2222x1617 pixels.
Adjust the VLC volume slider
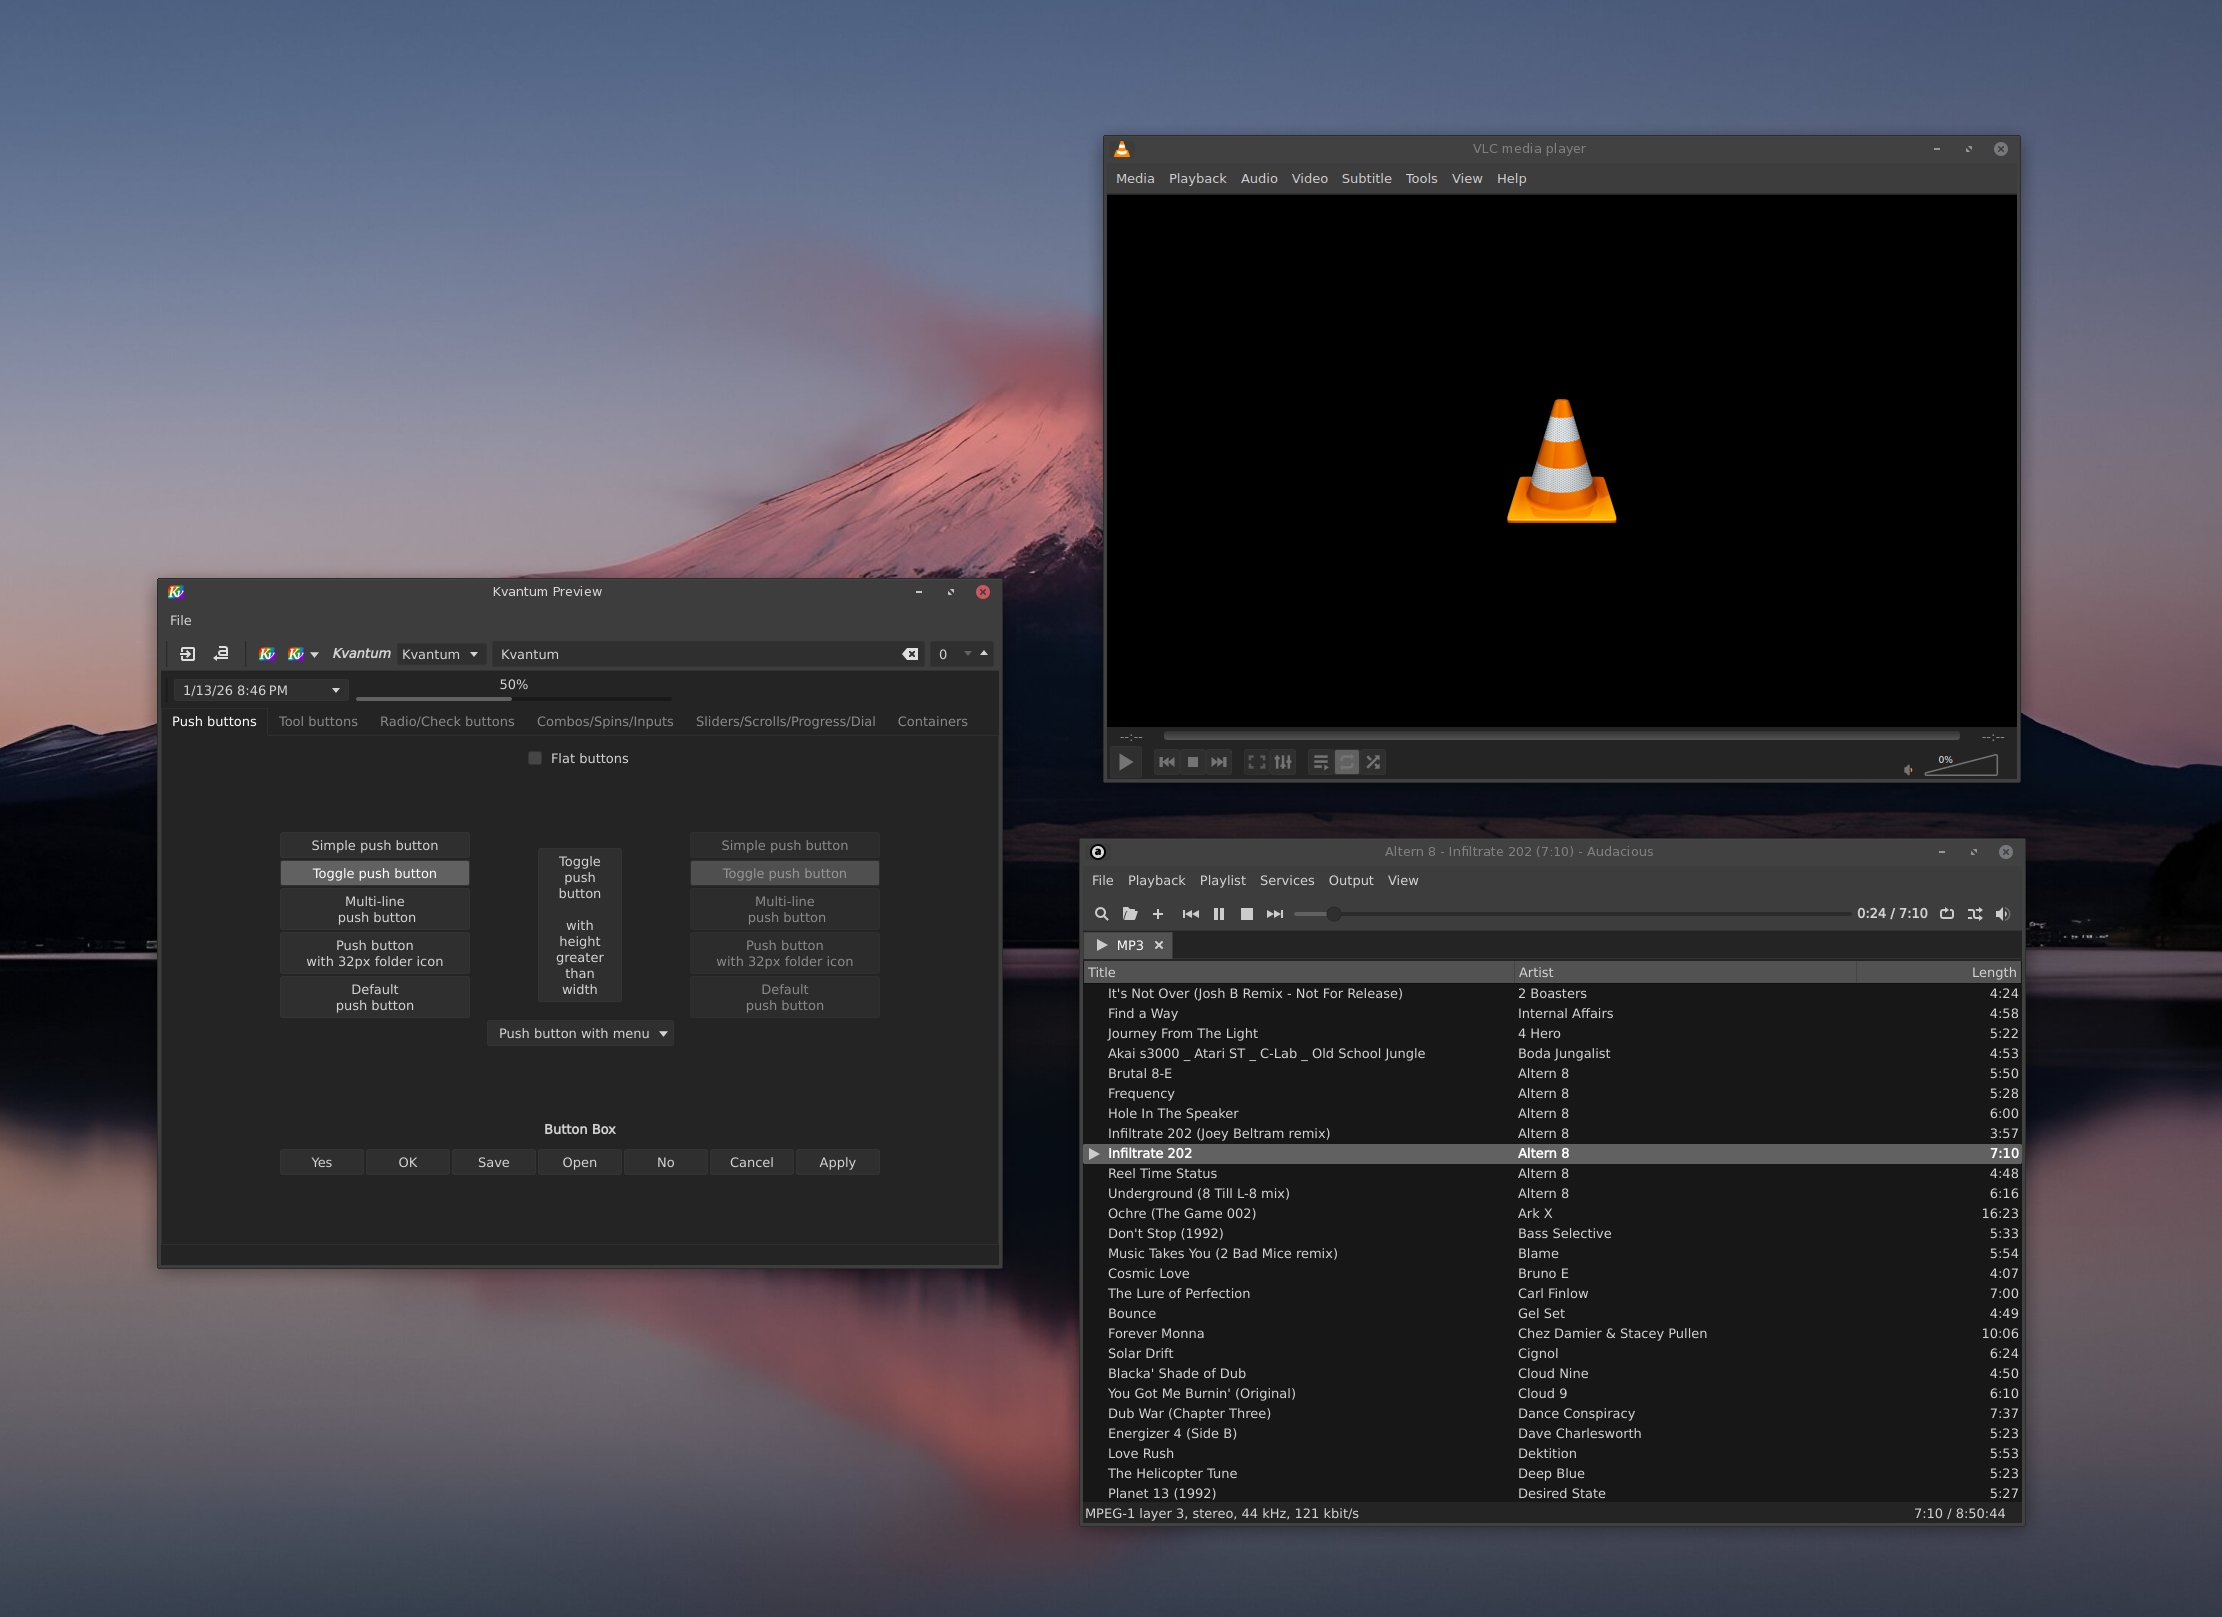1961,765
